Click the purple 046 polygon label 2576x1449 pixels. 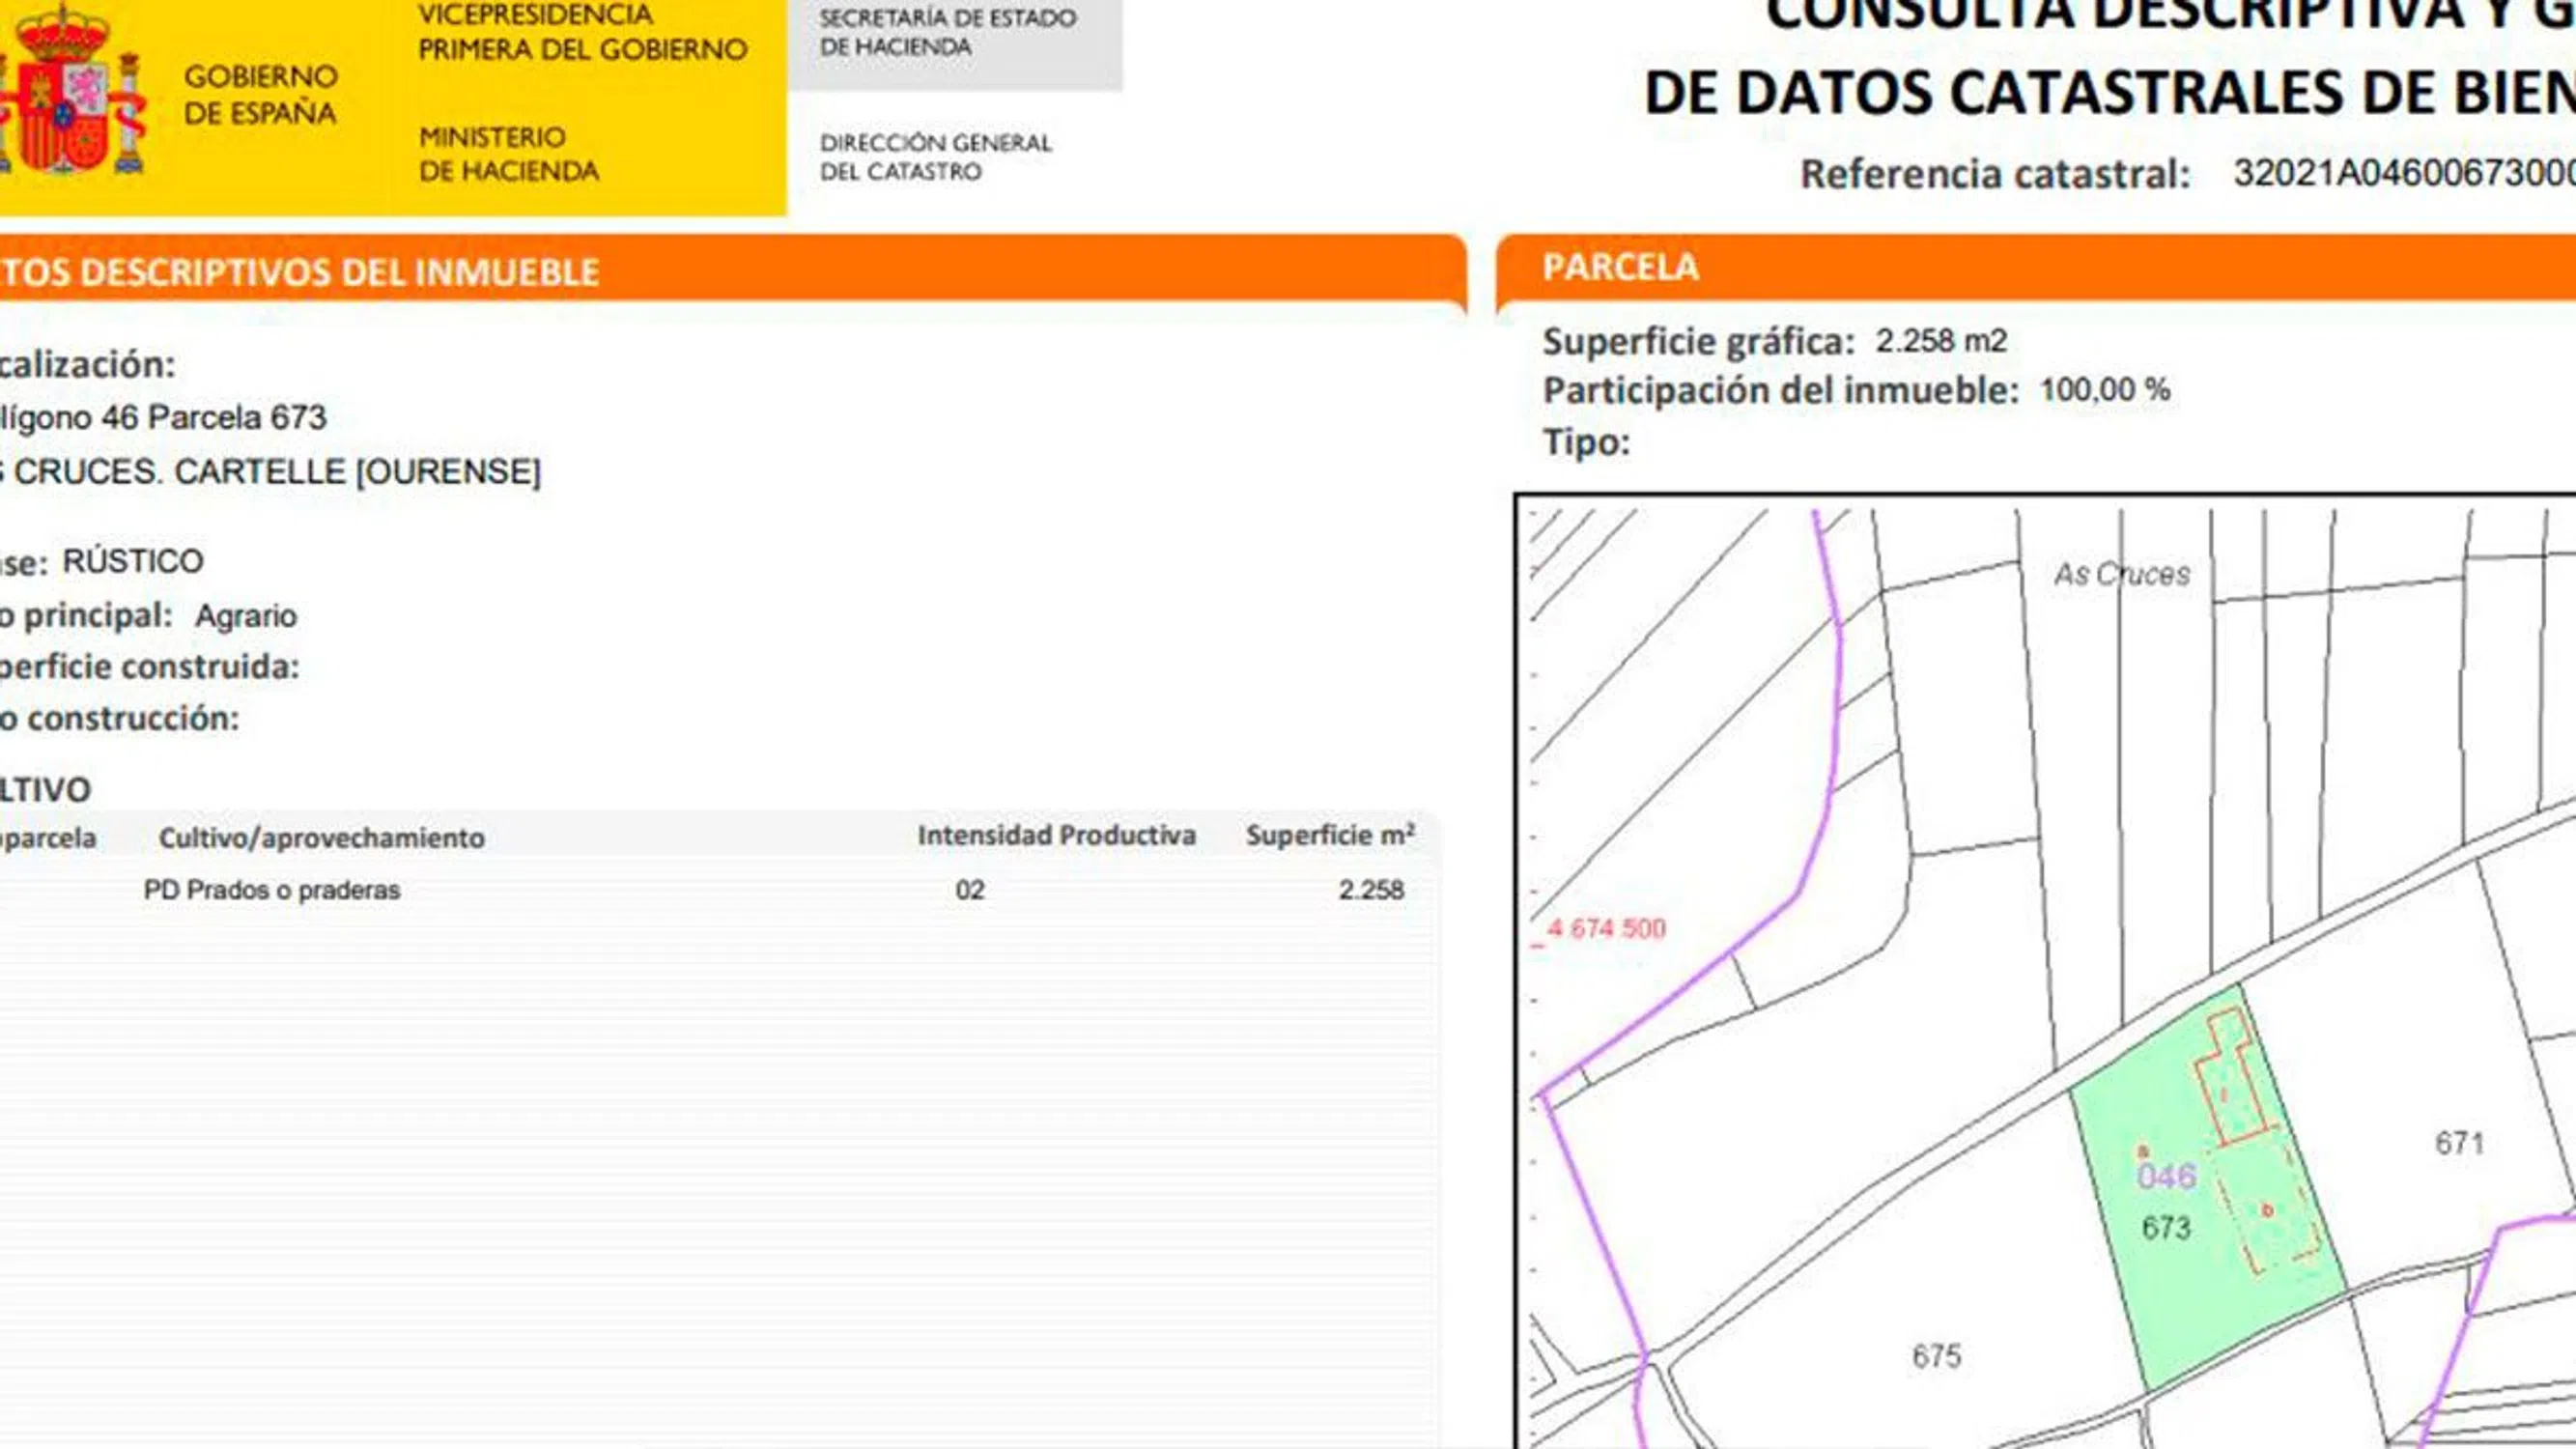click(x=2166, y=1176)
